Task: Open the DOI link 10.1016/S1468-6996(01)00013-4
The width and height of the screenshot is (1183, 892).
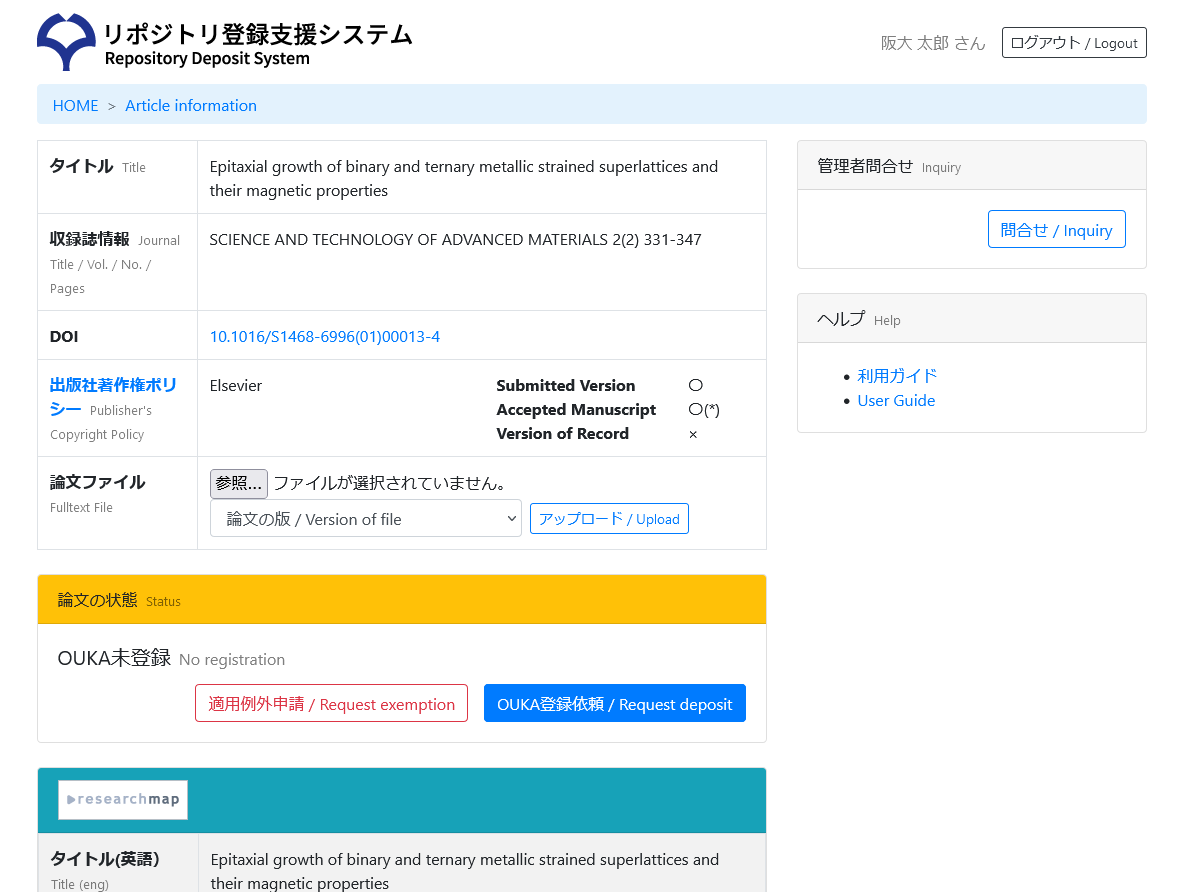Action: pos(324,337)
